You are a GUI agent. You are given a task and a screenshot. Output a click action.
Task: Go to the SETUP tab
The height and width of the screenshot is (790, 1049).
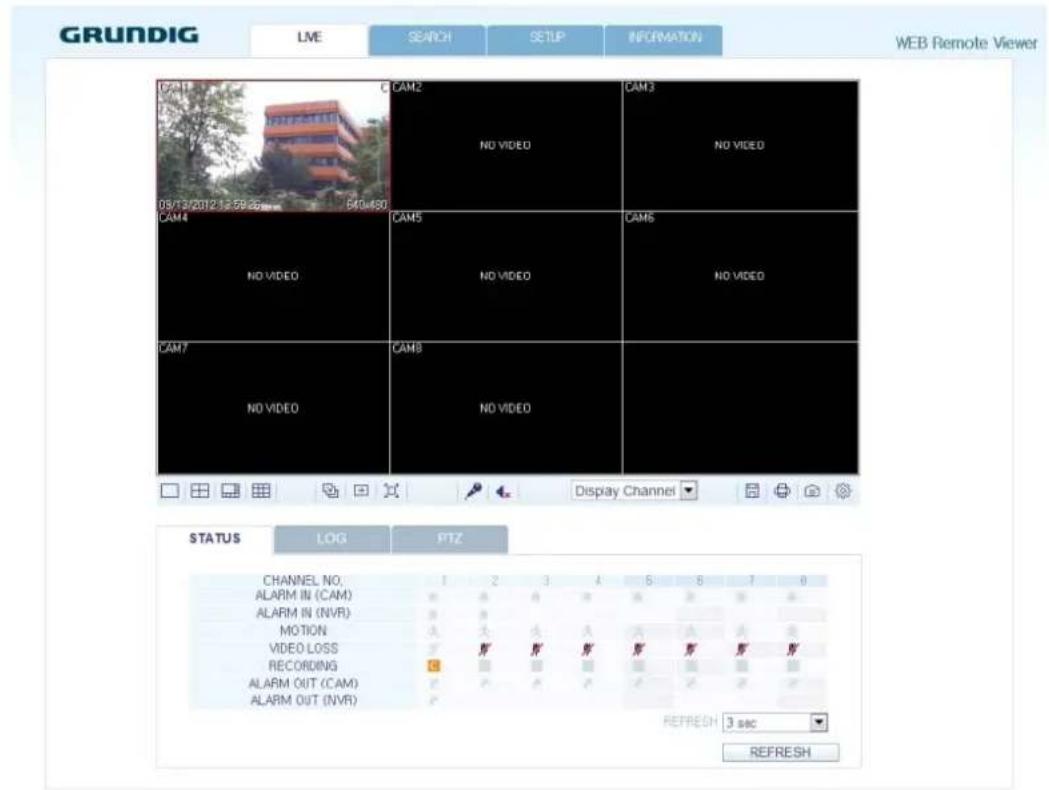click(546, 40)
